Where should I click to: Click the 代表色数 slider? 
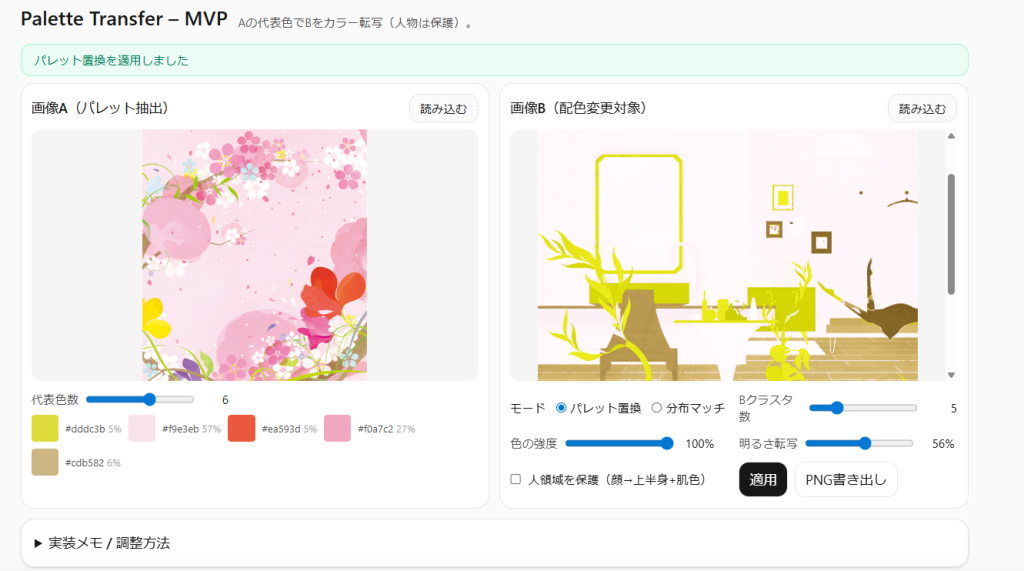coord(140,399)
